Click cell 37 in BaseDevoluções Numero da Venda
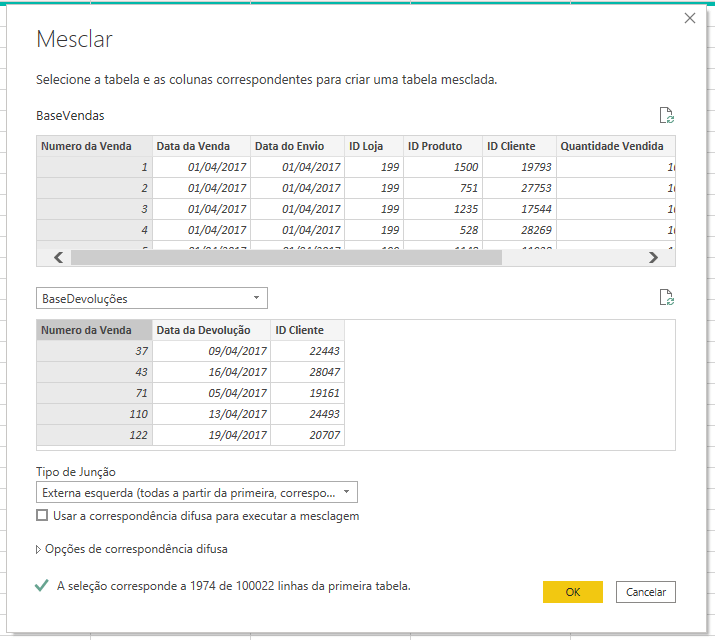The image size is (715, 640). tap(94, 351)
